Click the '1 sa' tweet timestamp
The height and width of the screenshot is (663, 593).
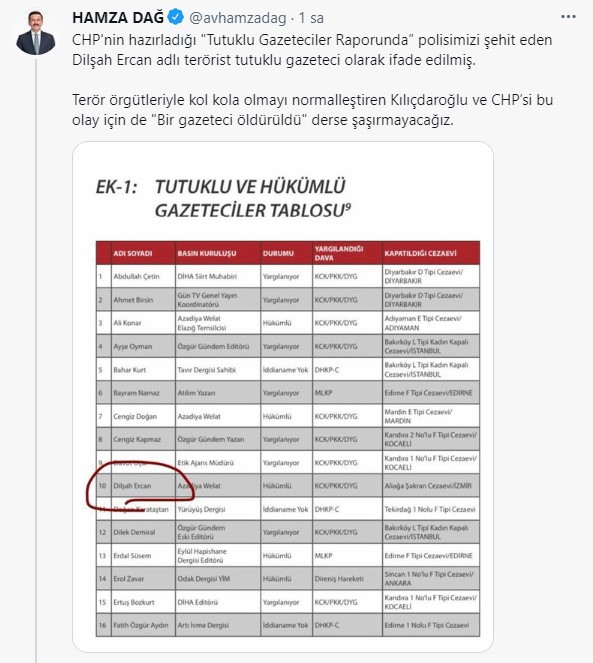311,18
